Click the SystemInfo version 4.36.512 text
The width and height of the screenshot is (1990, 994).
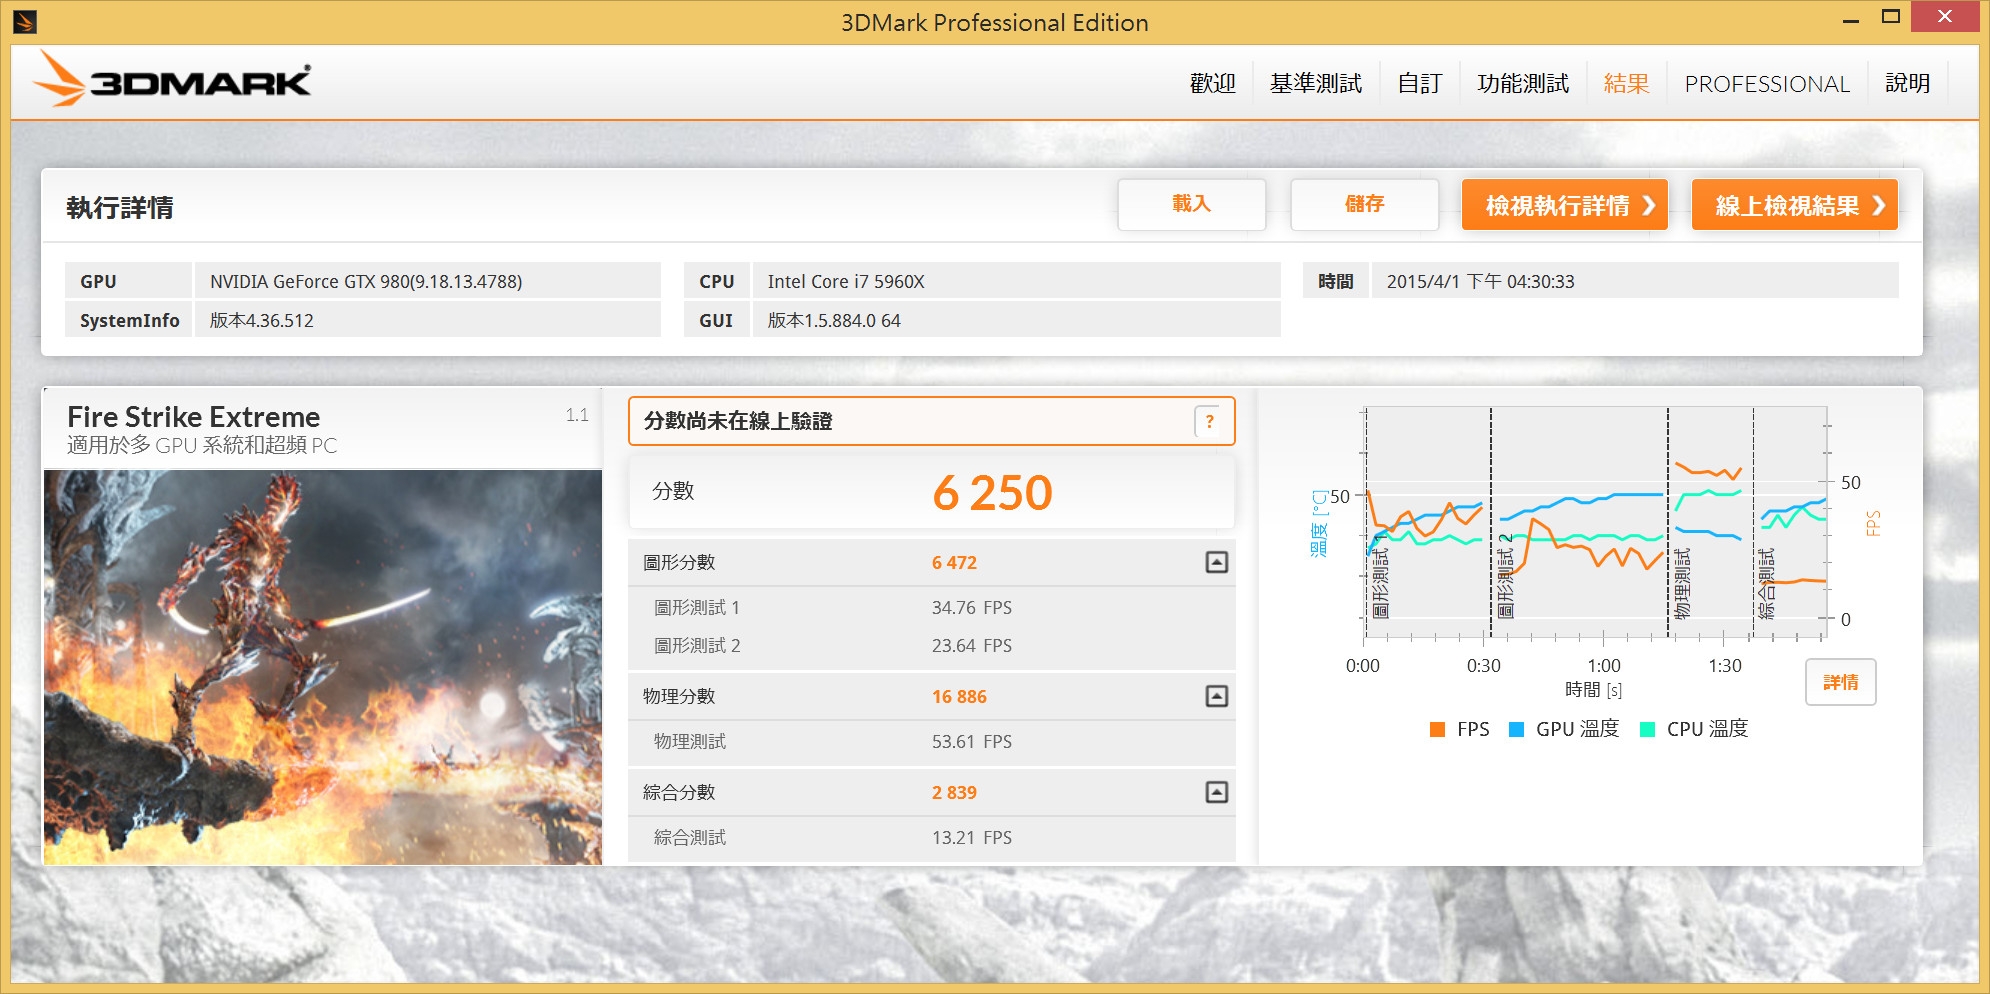pyautogui.click(x=261, y=320)
